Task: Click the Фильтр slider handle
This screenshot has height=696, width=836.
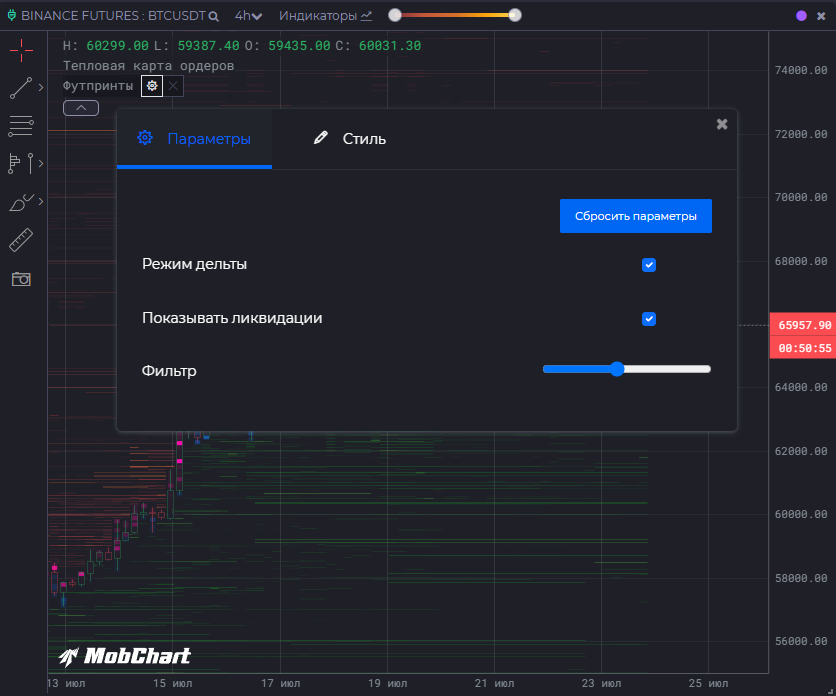Action: click(x=617, y=369)
